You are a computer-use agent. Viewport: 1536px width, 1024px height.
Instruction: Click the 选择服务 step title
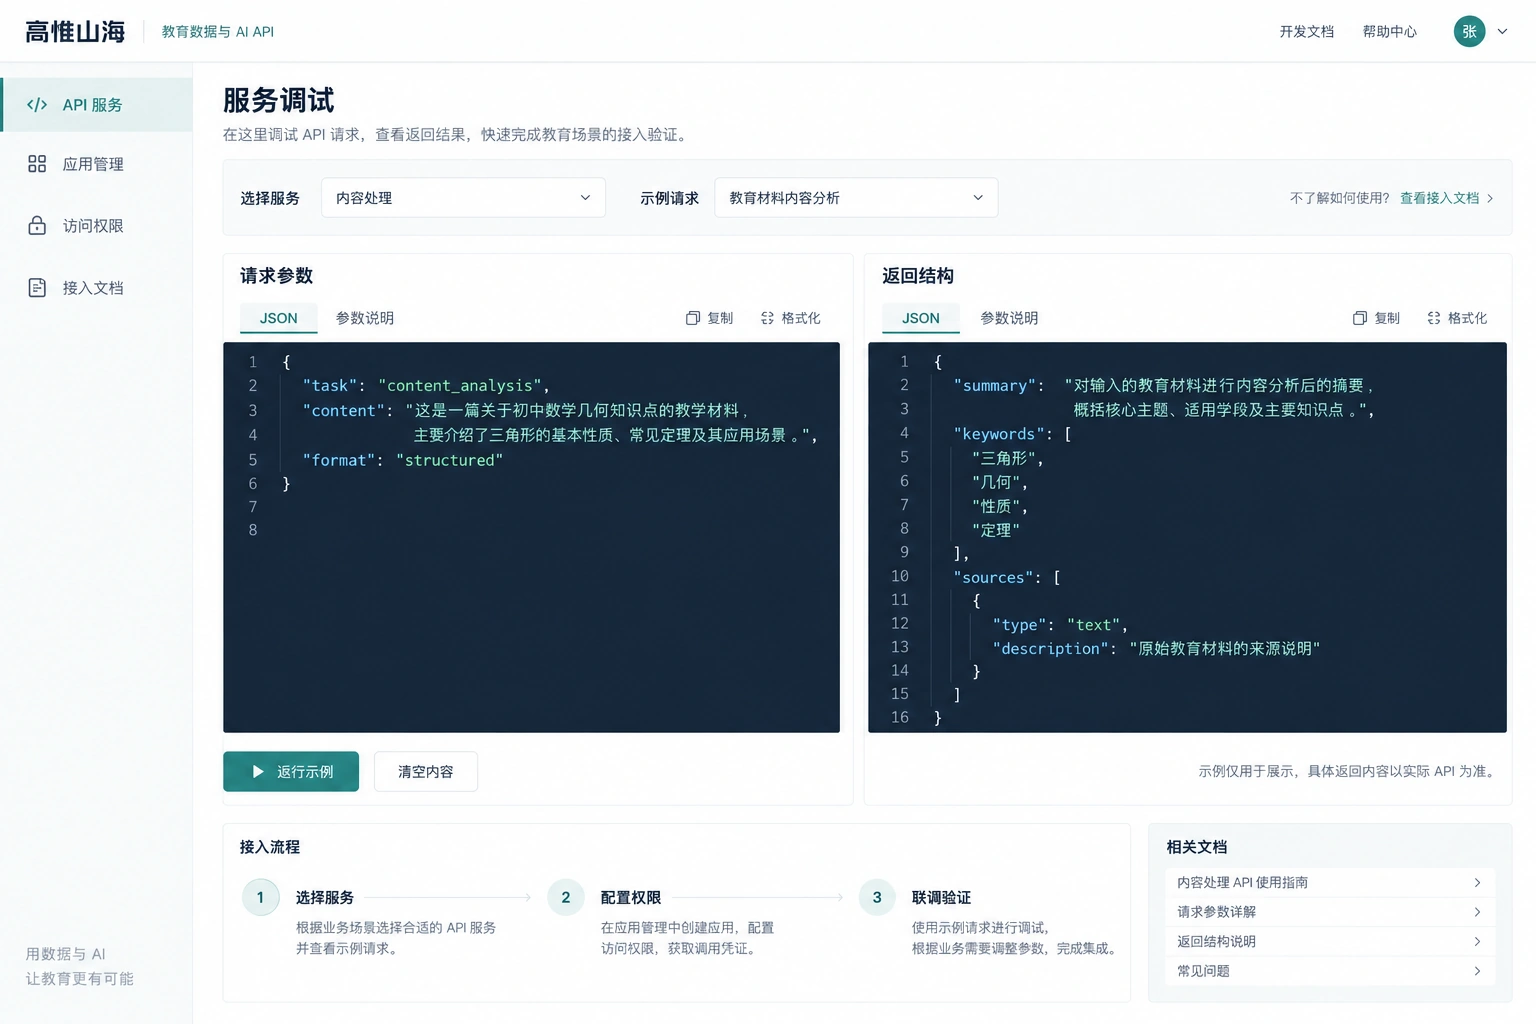[x=325, y=898]
